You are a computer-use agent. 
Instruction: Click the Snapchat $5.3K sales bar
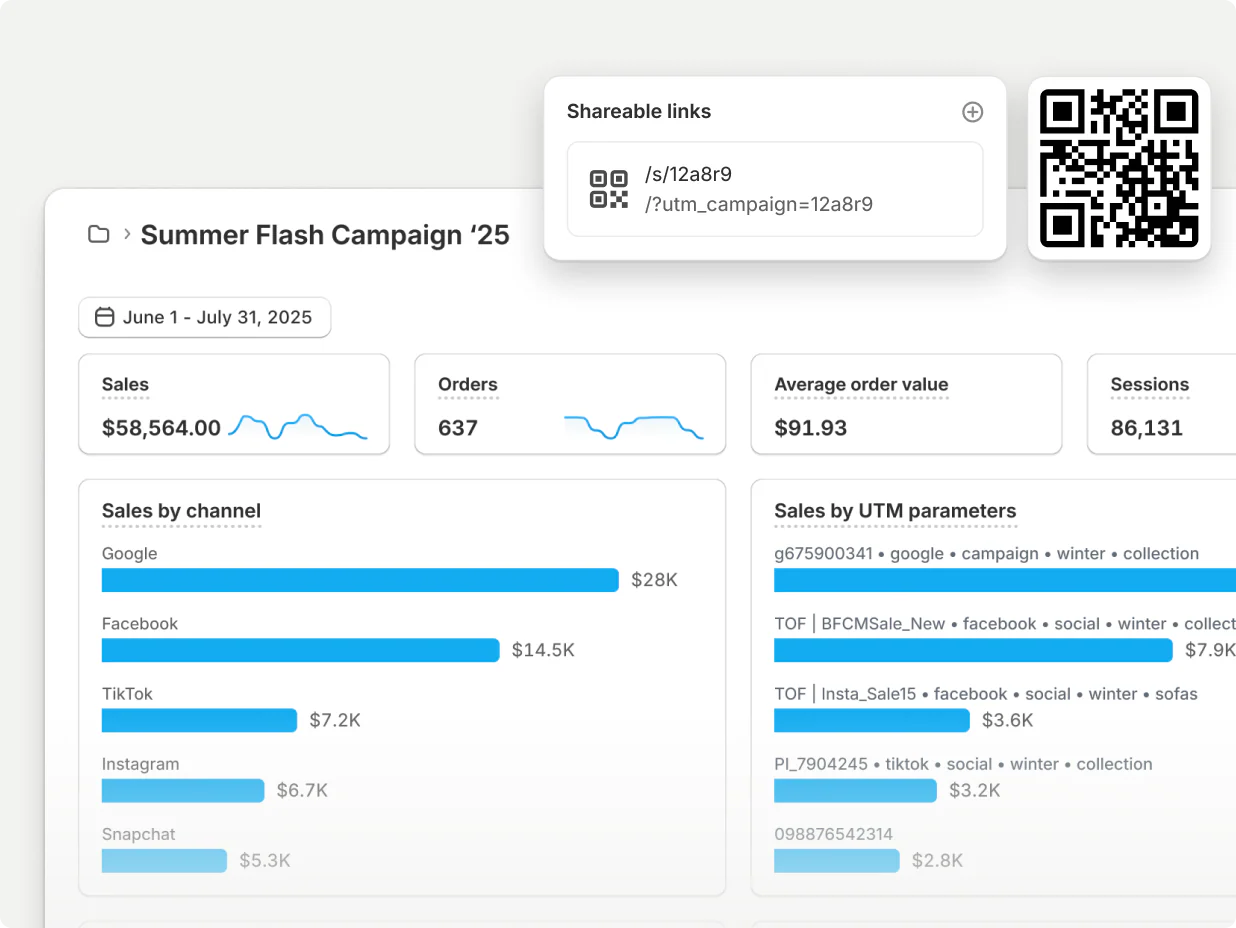164,860
